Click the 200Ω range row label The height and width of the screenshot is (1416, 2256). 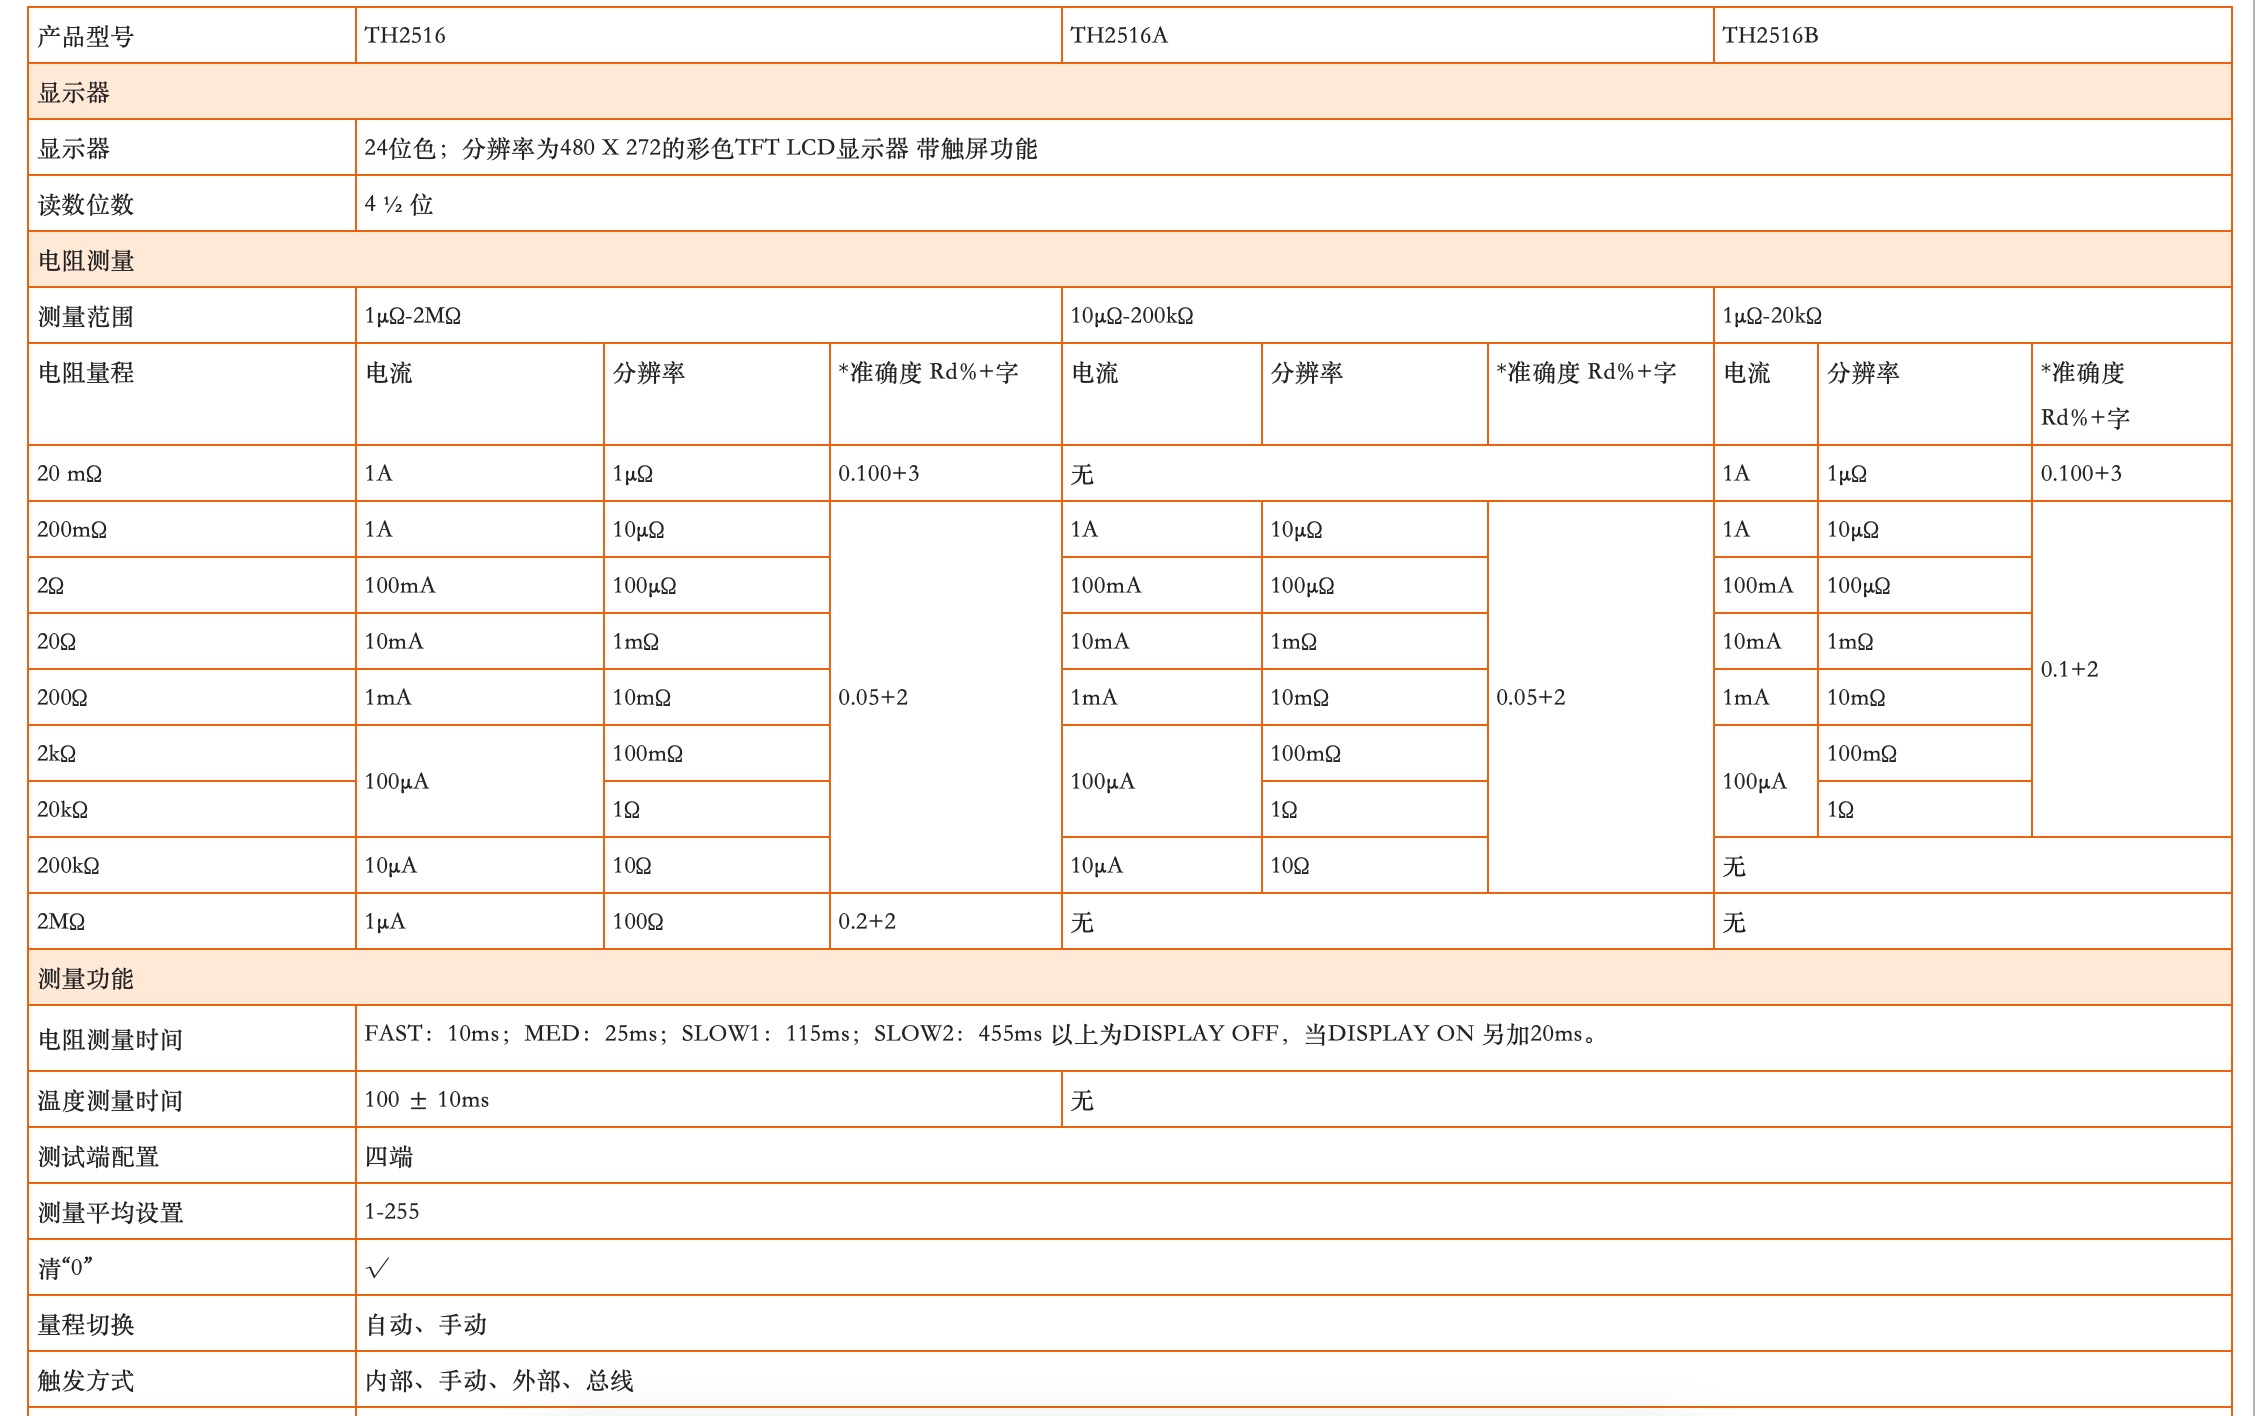[x=192, y=697]
